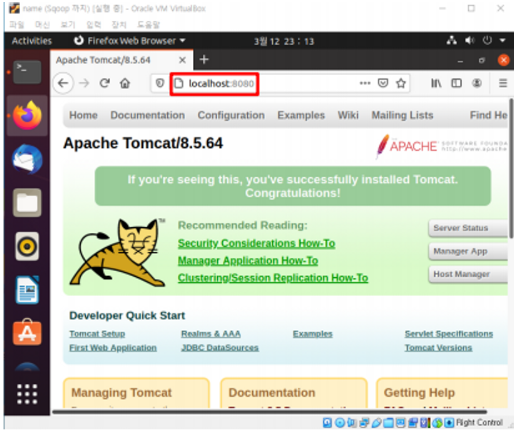Screen dimensions: 514x433
Task: Reload the current page
Action: pos(105,83)
